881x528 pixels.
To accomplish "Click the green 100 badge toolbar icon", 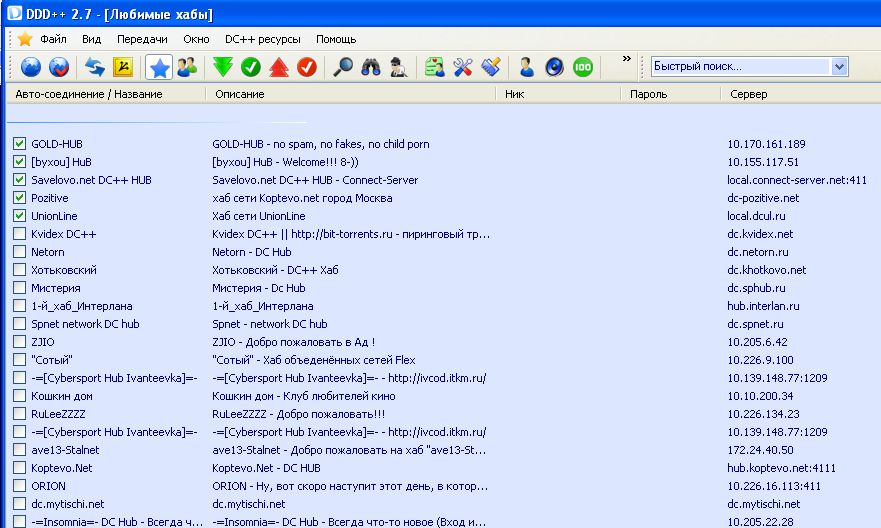I will (582, 67).
